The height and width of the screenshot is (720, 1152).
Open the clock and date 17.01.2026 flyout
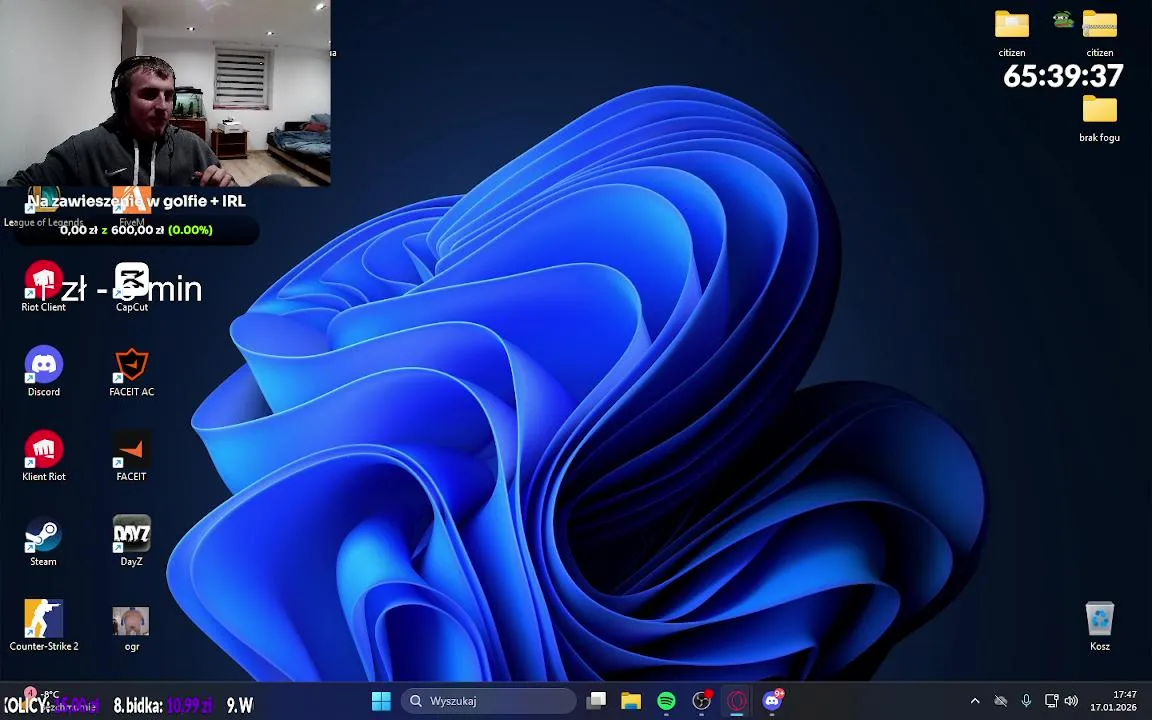(x=1113, y=701)
